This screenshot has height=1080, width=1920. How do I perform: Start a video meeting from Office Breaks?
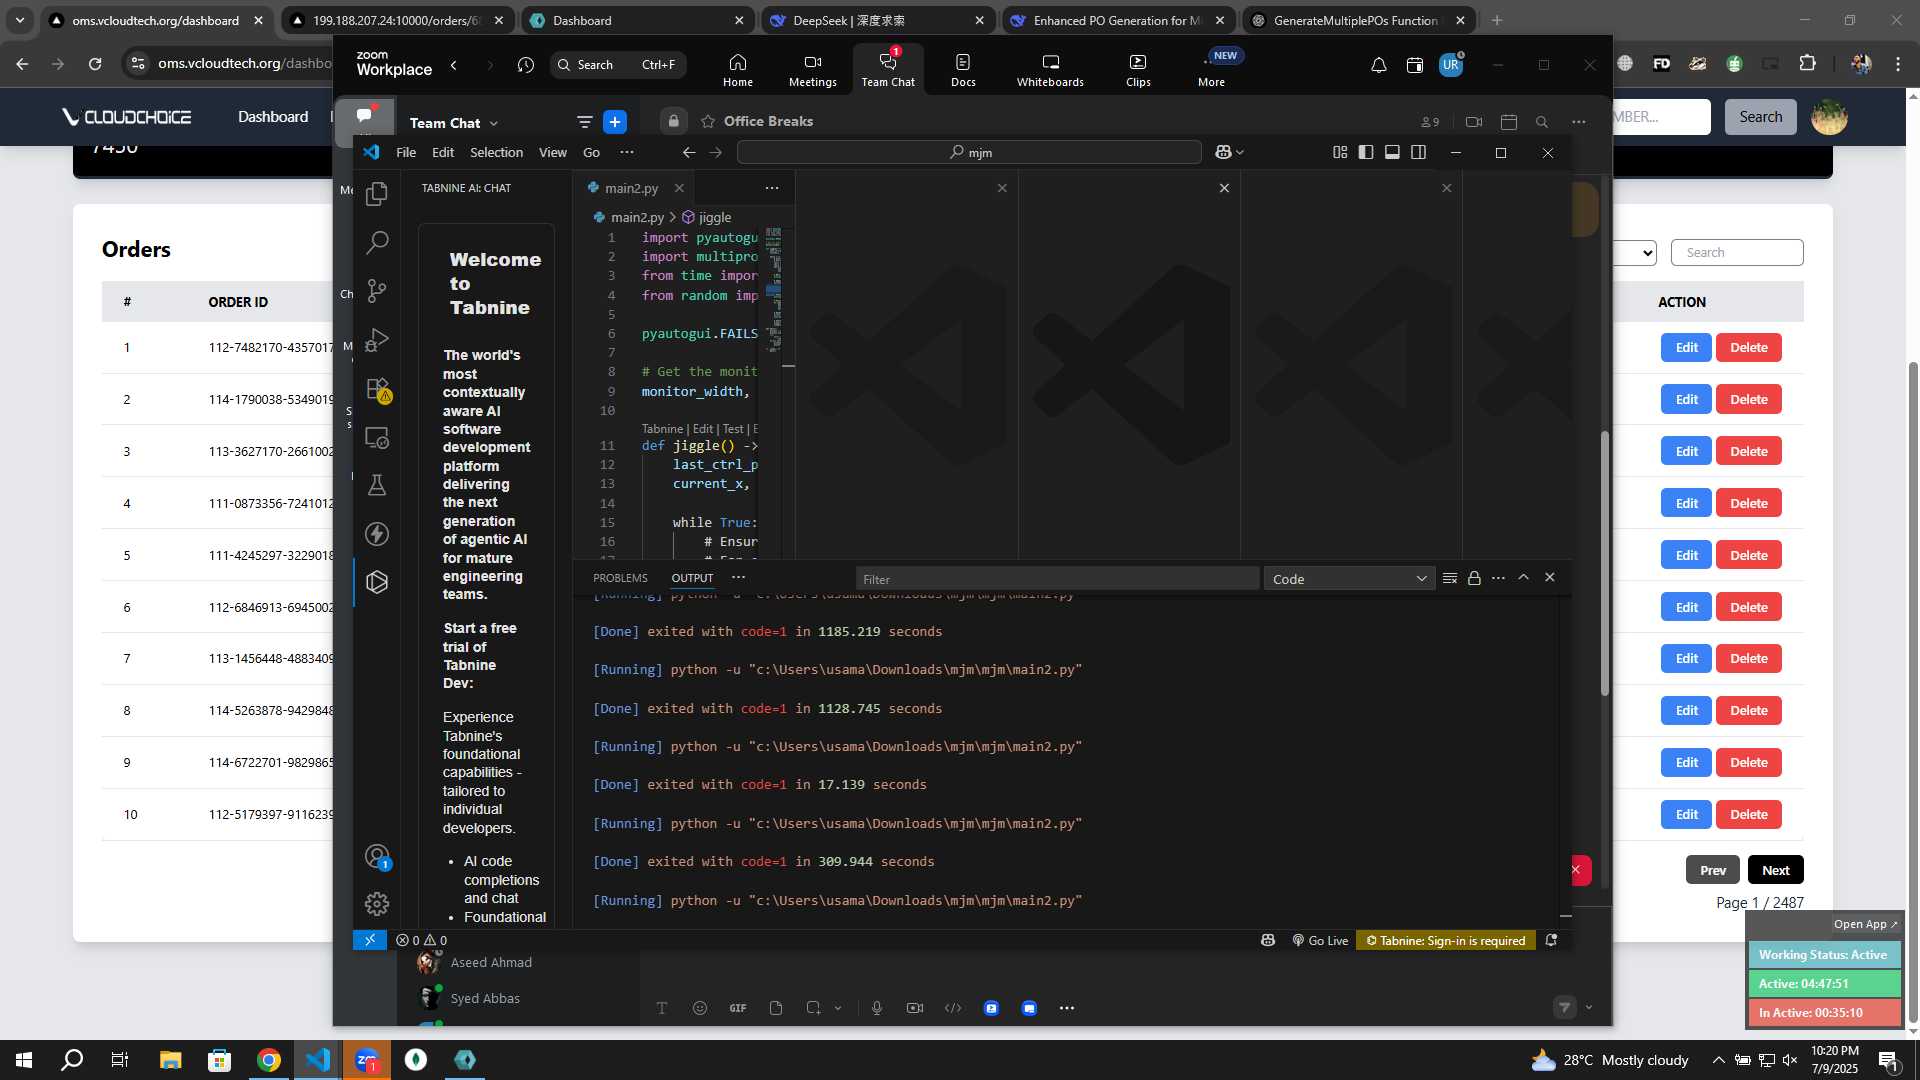[x=1474, y=122]
